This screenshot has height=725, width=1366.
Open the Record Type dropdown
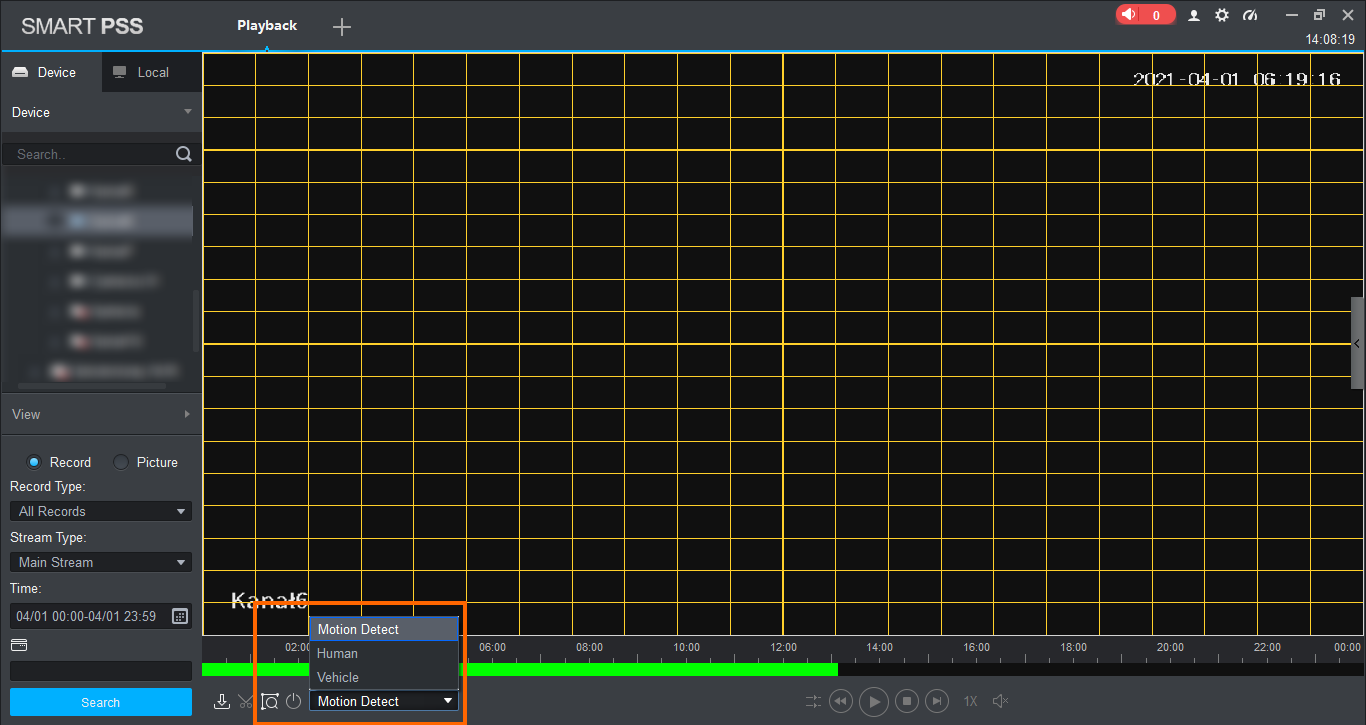click(100, 511)
